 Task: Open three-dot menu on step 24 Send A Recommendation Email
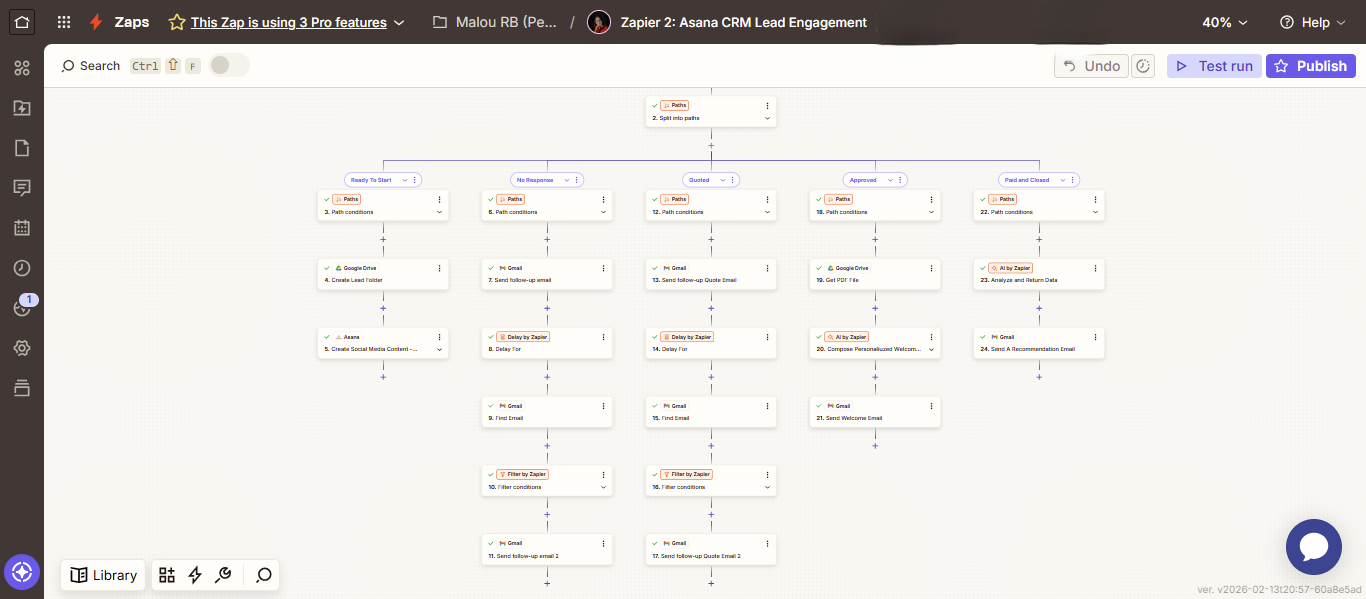pyautogui.click(x=1096, y=337)
